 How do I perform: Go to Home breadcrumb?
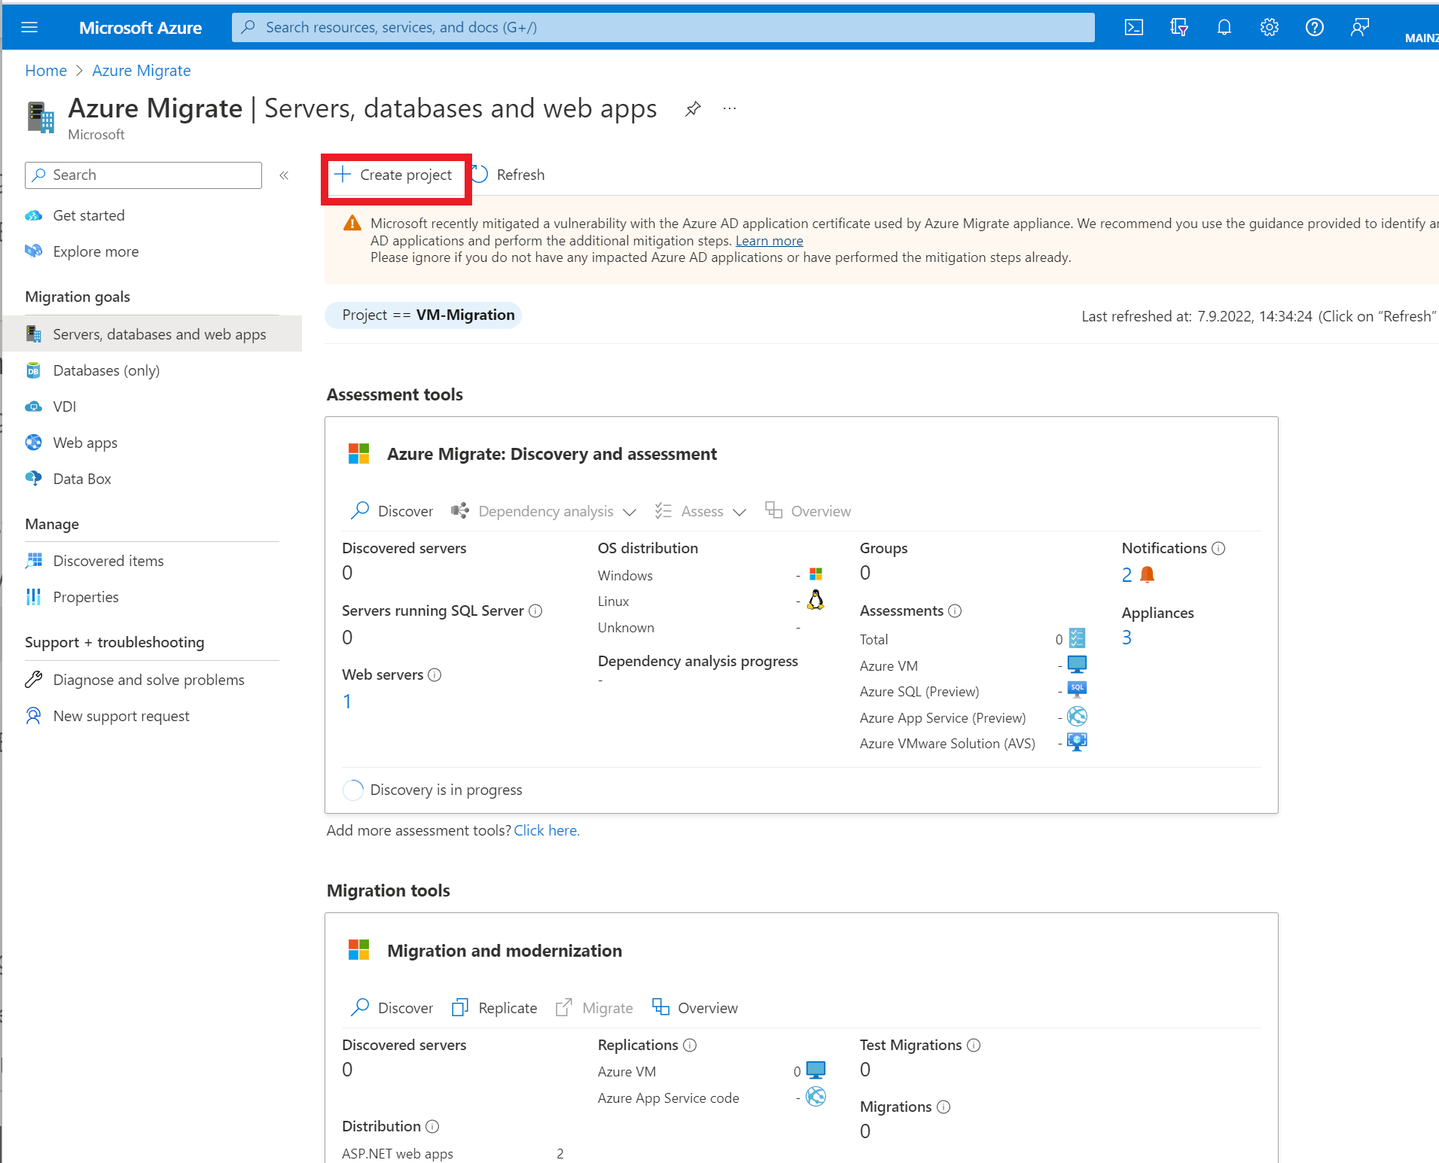click(46, 70)
